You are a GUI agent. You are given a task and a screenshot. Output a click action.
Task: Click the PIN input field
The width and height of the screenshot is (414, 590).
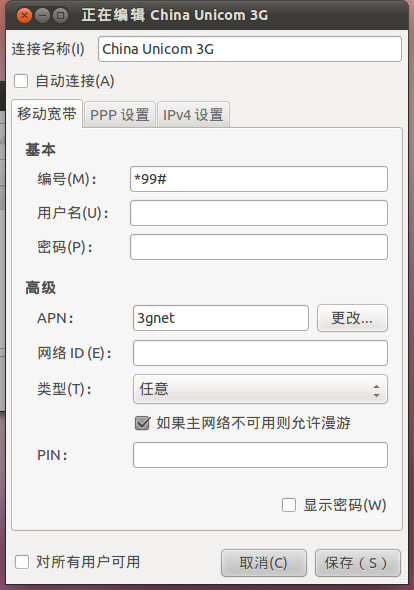coord(260,455)
